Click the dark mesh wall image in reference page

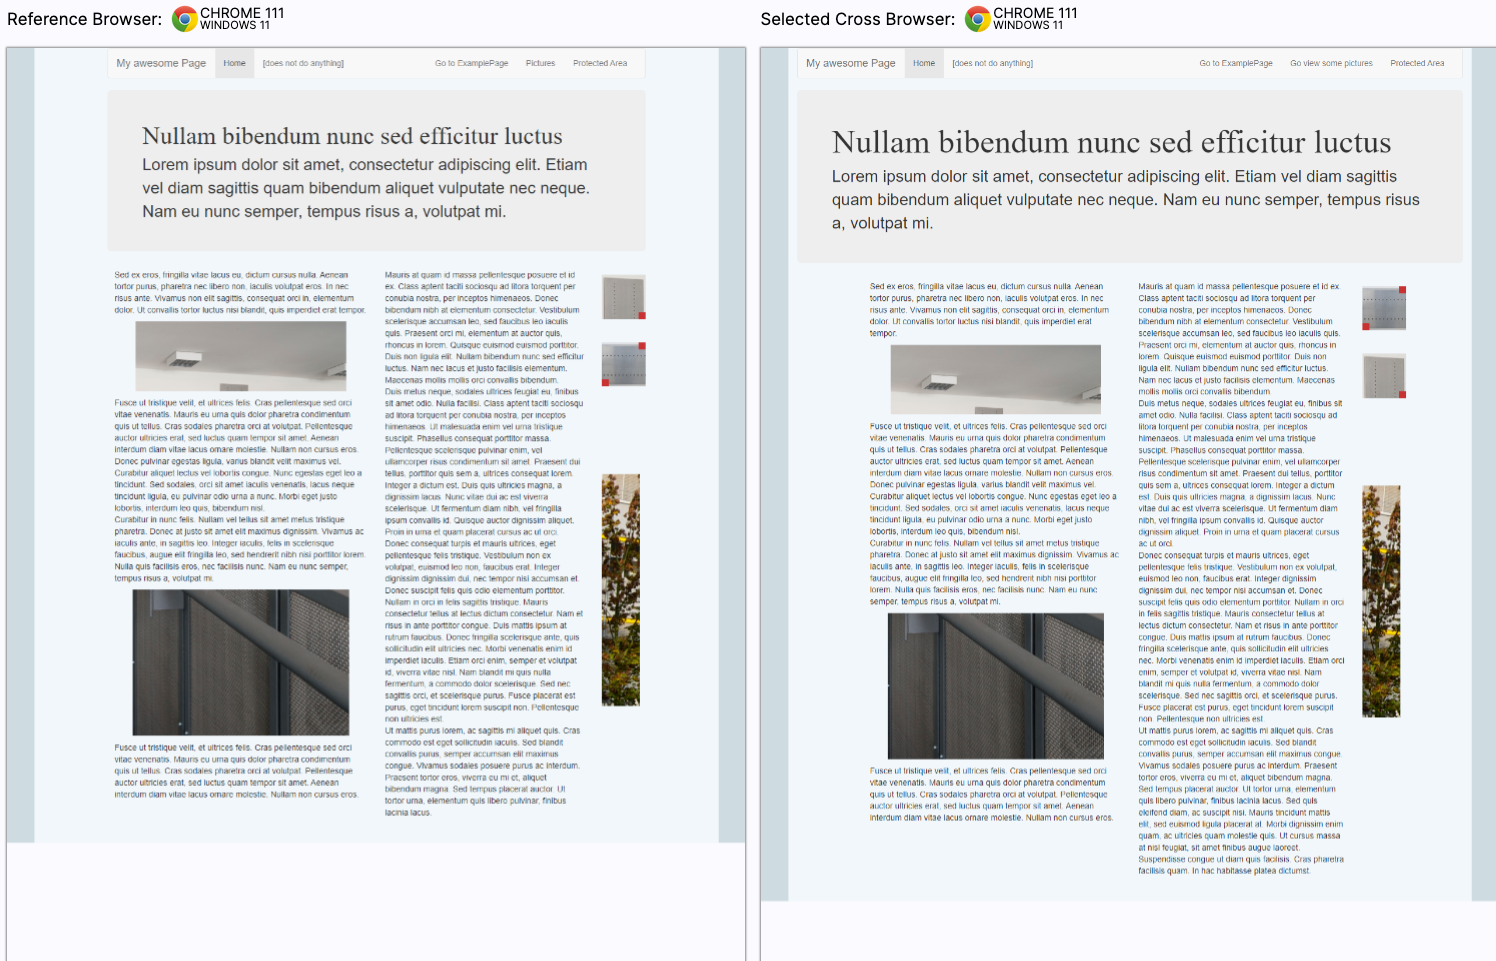pos(241,662)
